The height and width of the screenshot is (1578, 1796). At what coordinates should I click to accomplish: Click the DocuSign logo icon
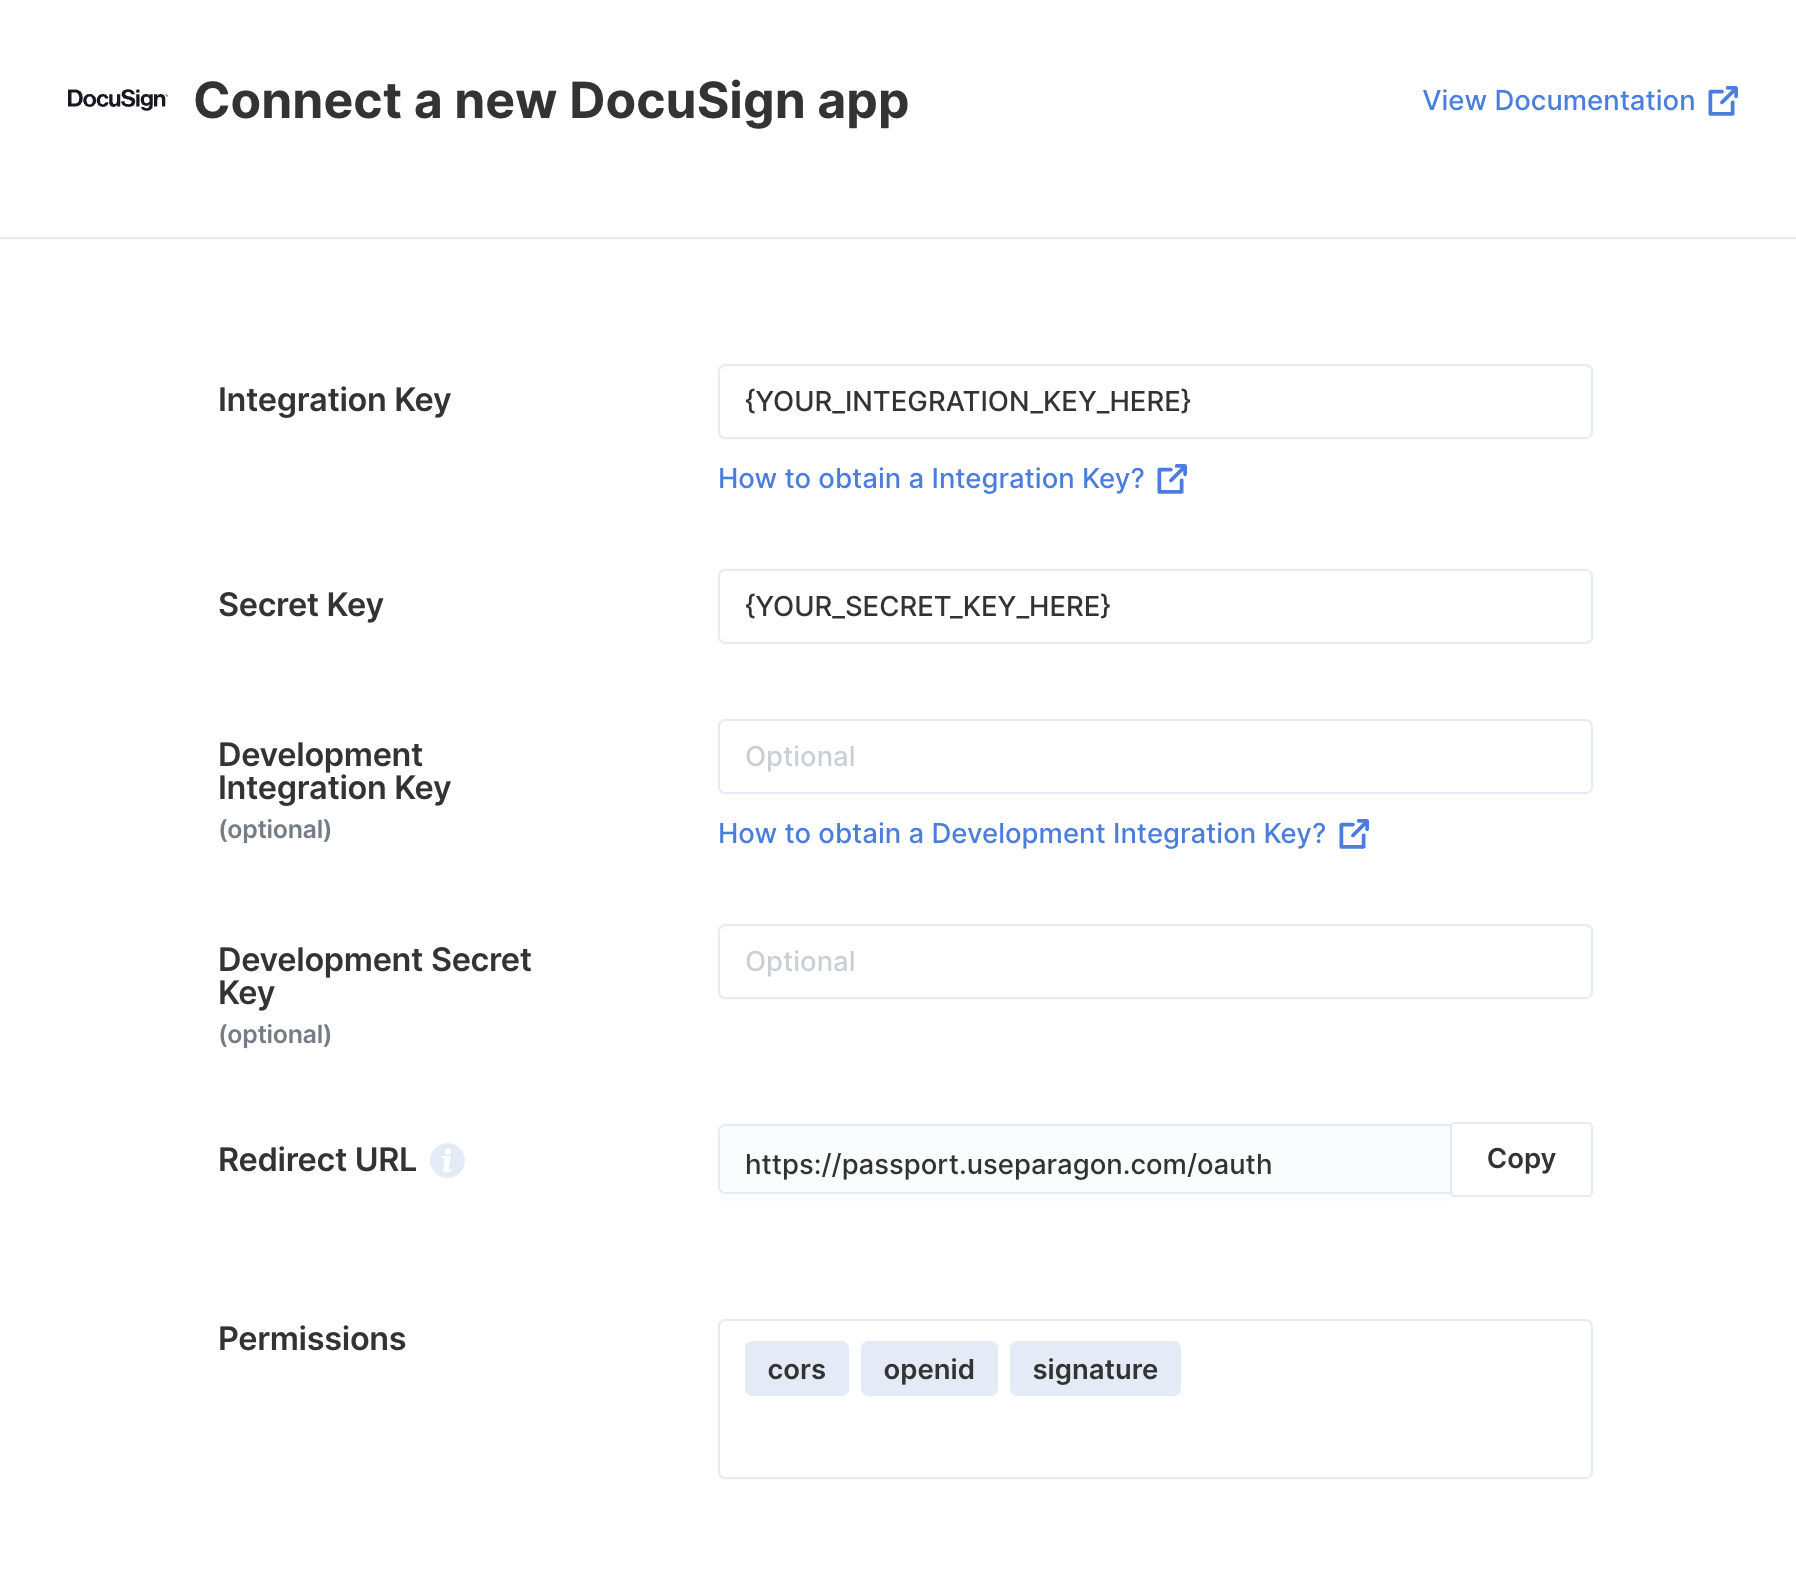coord(117,99)
